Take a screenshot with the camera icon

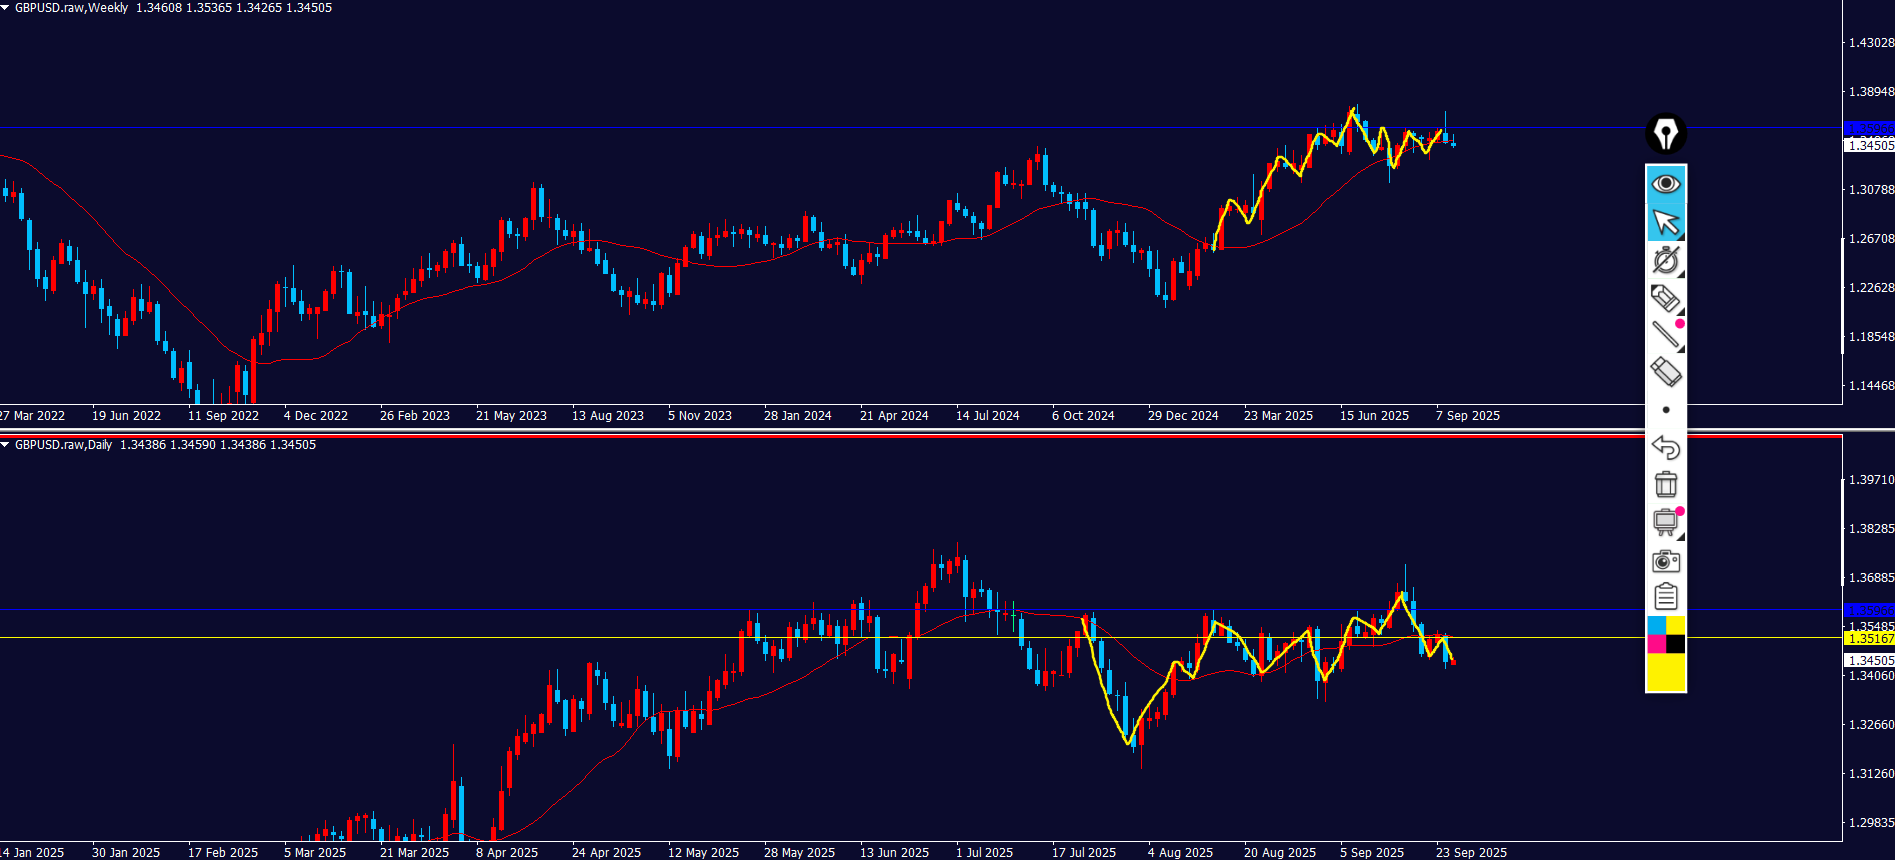[x=1665, y=560]
